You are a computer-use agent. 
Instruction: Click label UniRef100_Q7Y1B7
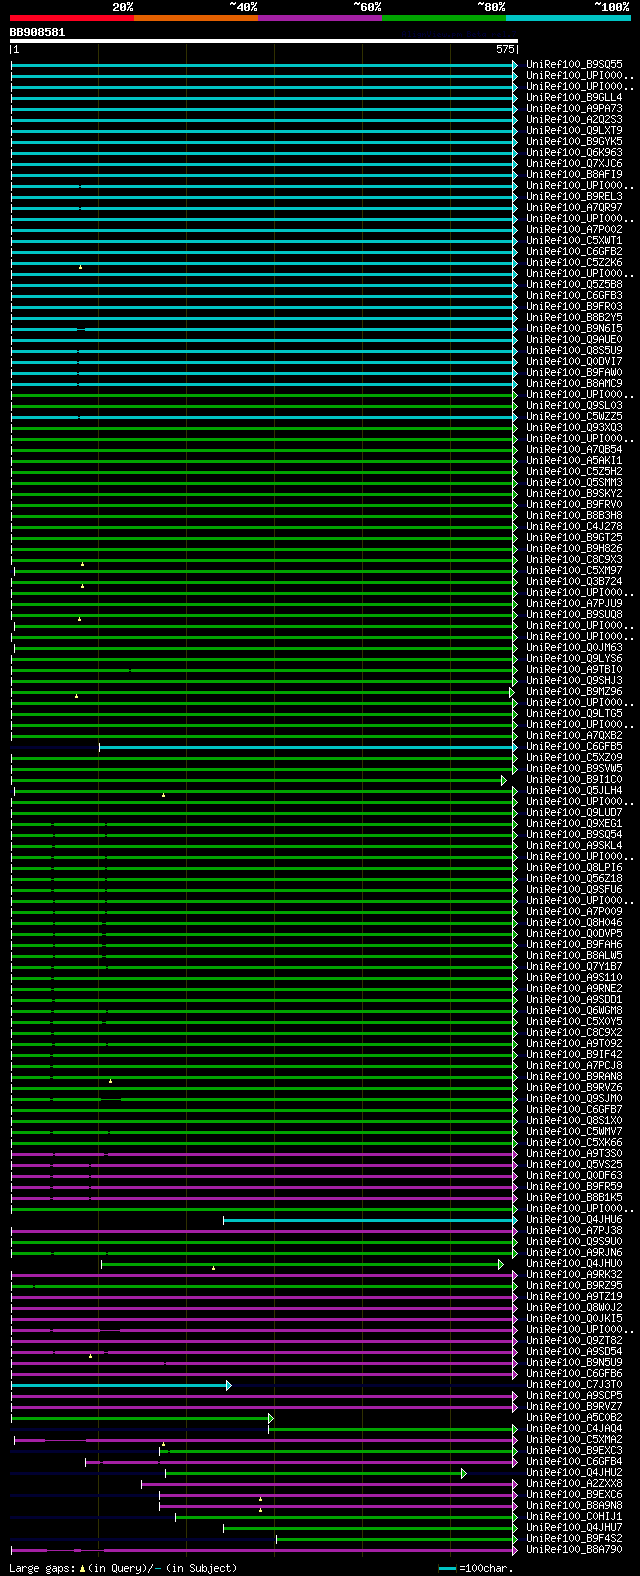[x=574, y=966]
